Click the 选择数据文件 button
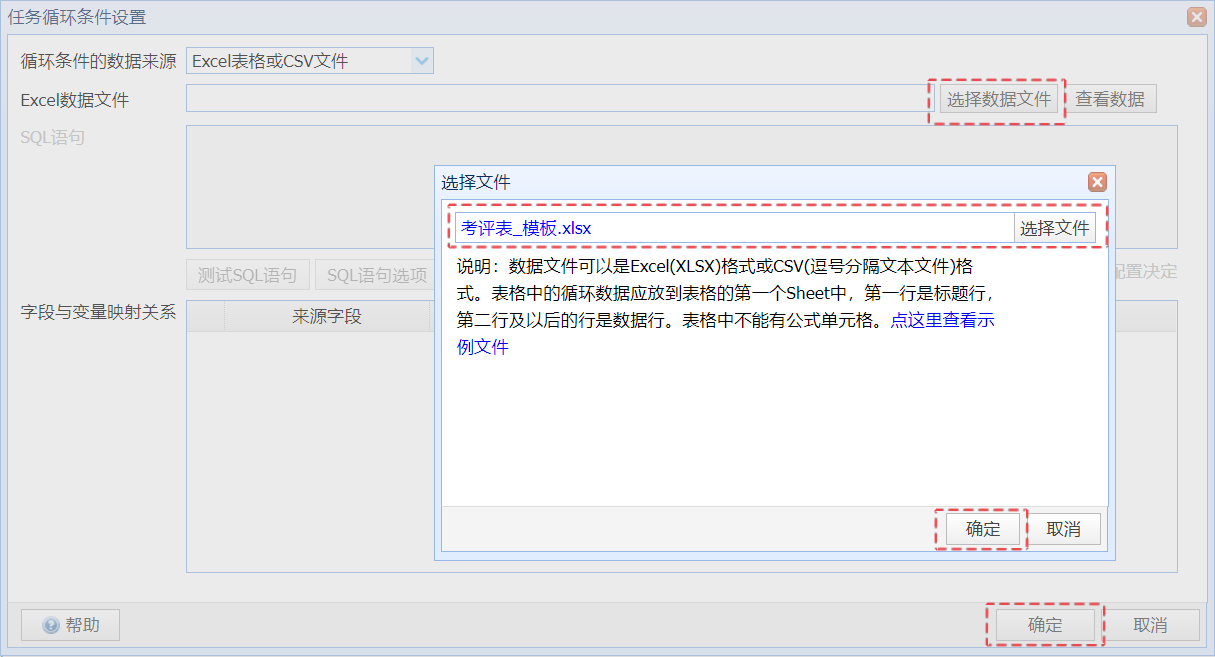The width and height of the screenshot is (1215, 657). click(998, 99)
